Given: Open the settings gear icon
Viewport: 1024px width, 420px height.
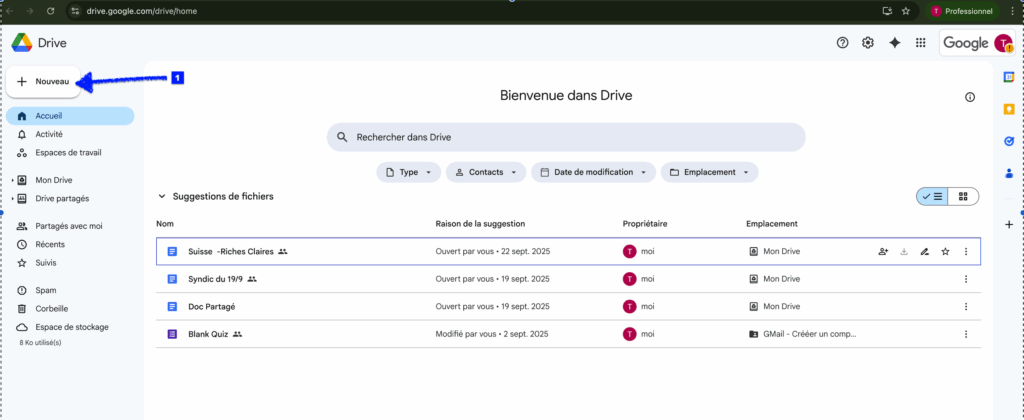Looking at the screenshot, I should coord(868,43).
